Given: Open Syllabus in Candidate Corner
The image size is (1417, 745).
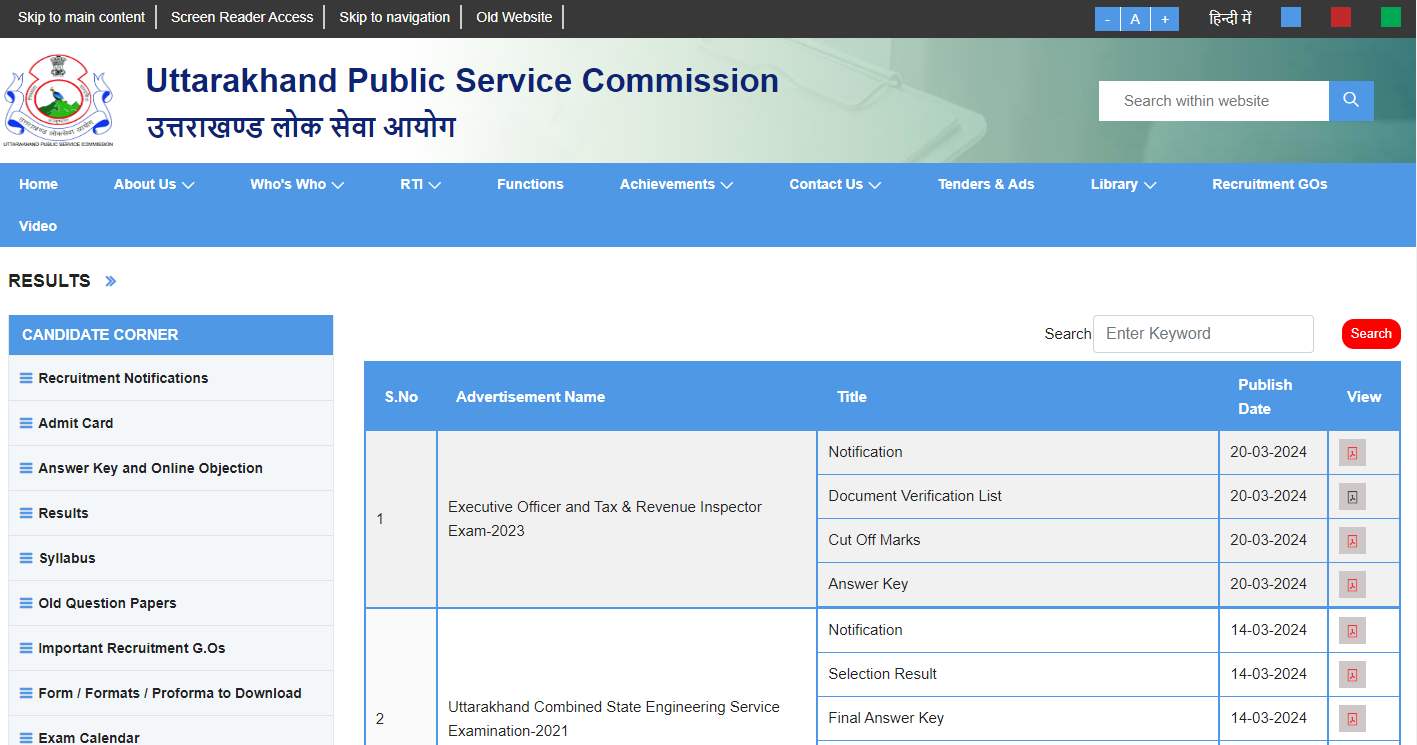Looking at the screenshot, I should coord(67,558).
